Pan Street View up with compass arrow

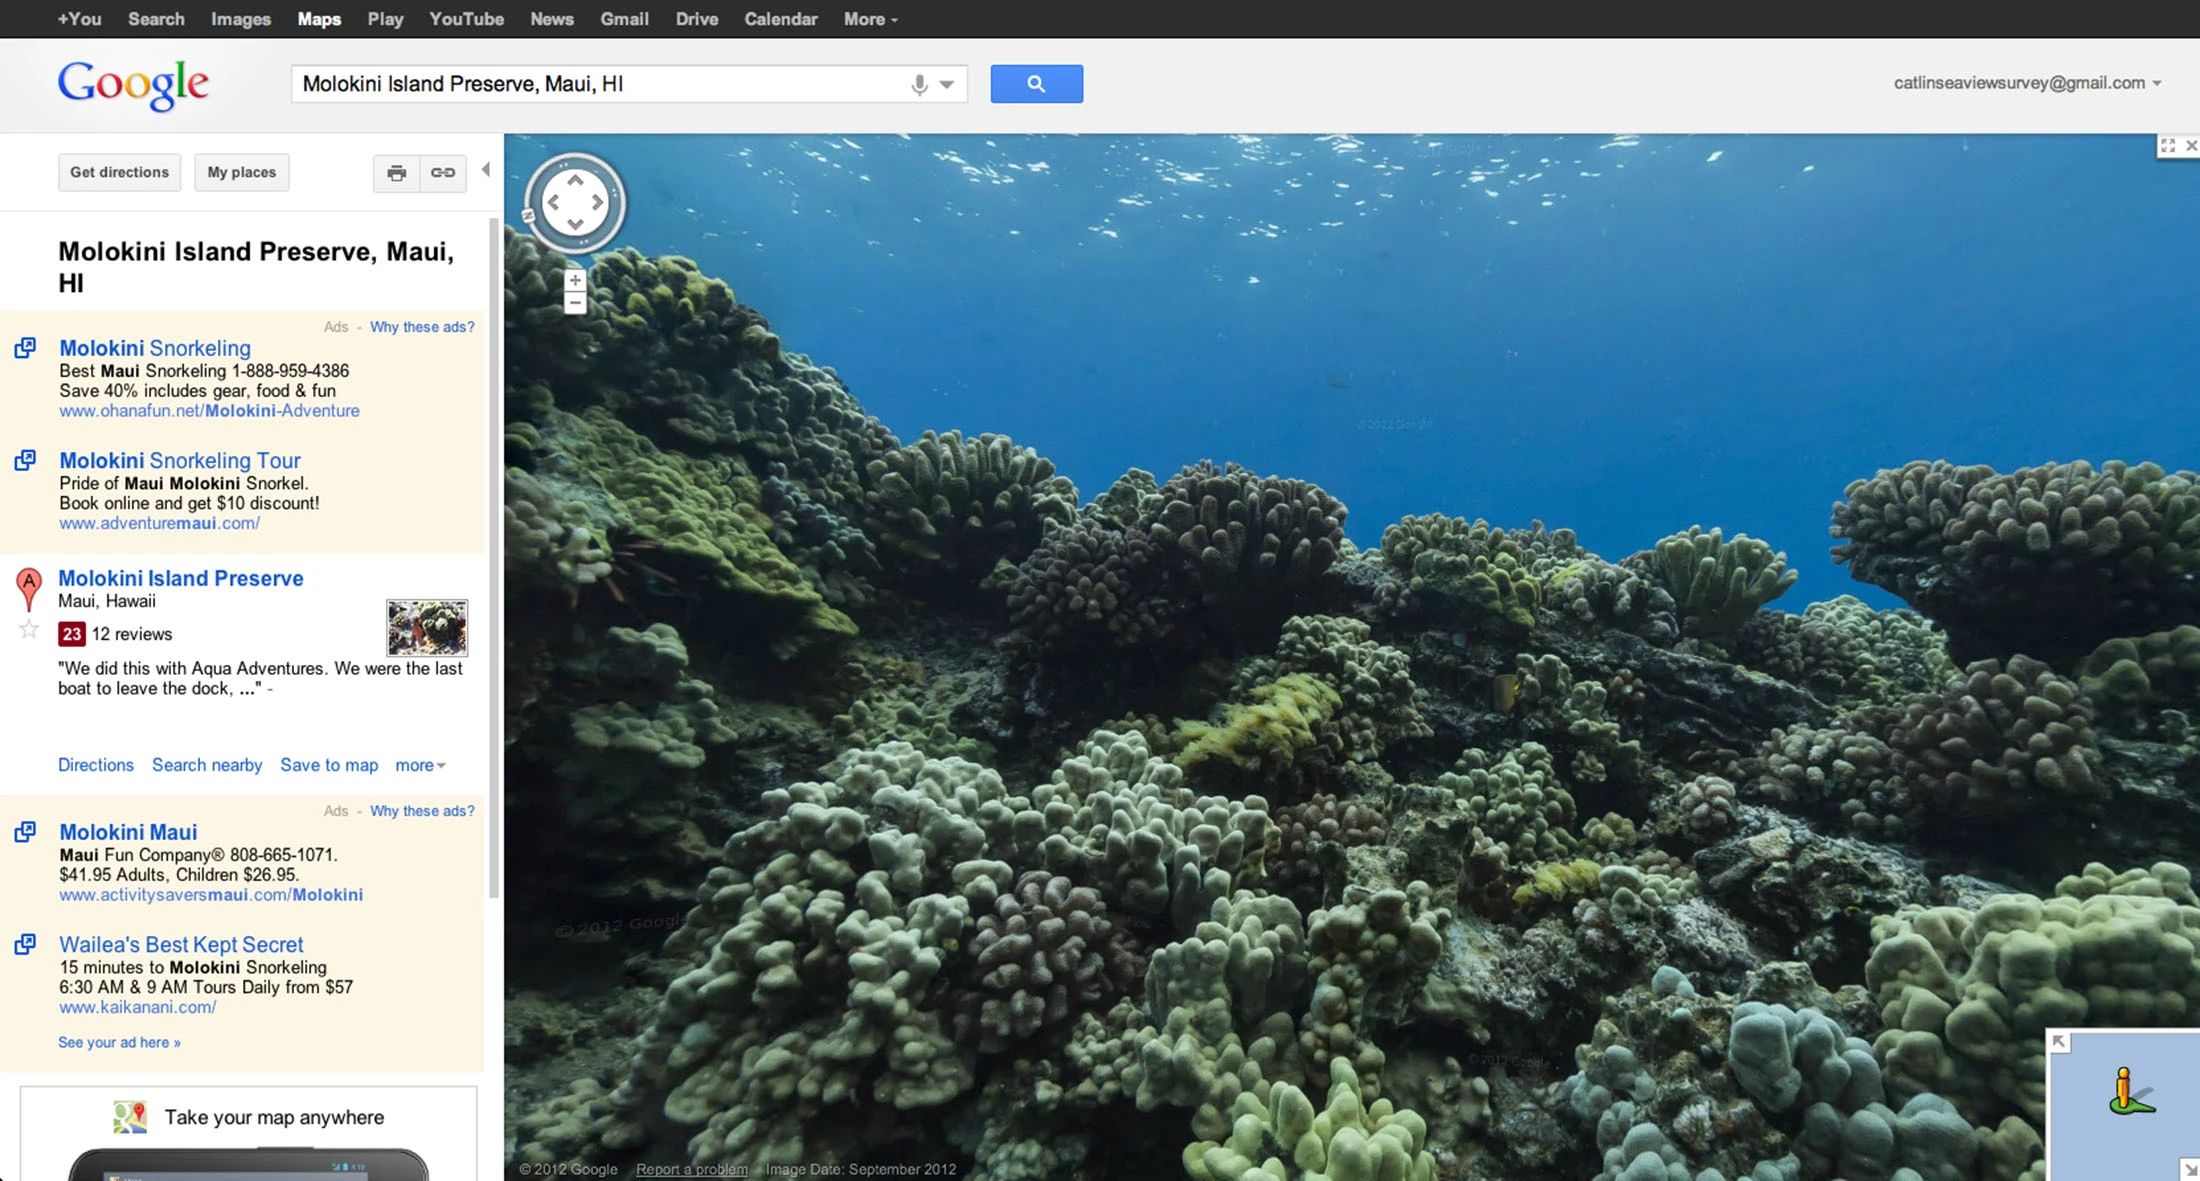[575, 180]
